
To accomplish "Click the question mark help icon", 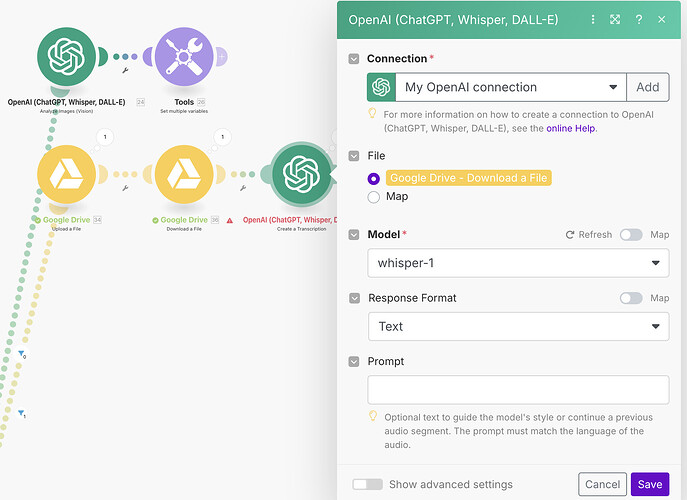I will [638, 19].
